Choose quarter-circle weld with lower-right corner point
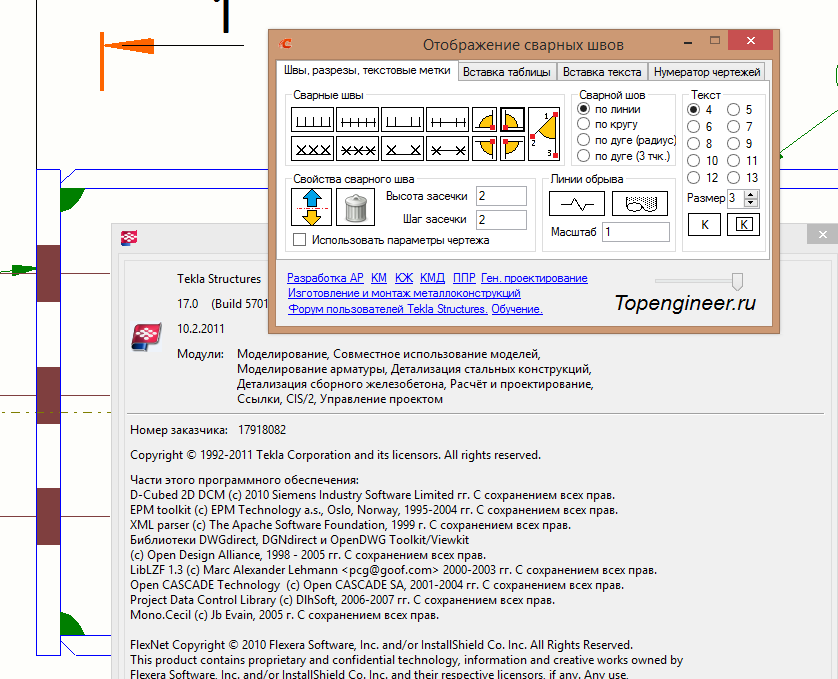Image resolution: width=838 pixels, height=679 pixels. (x=484, y=120)
